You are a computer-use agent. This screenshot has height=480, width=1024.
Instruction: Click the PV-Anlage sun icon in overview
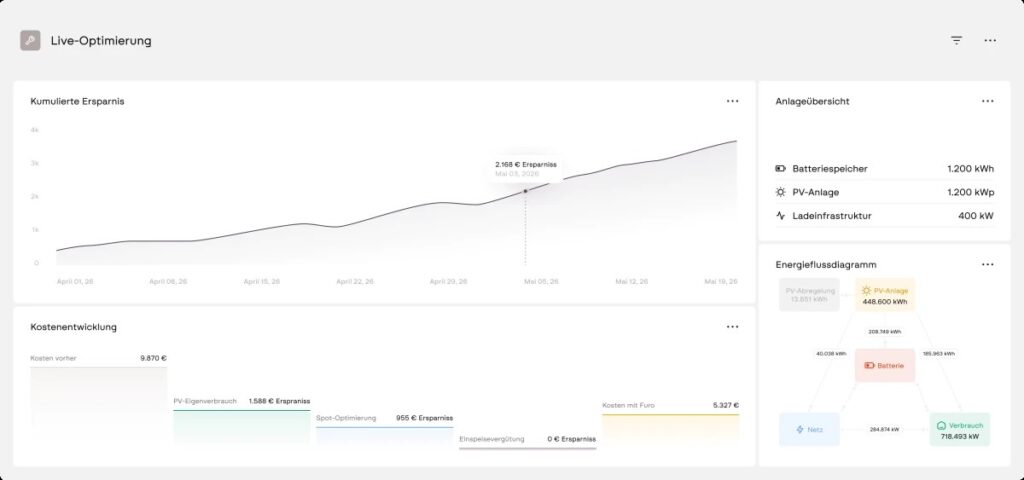pyautogui.click(x=780, y=192)
